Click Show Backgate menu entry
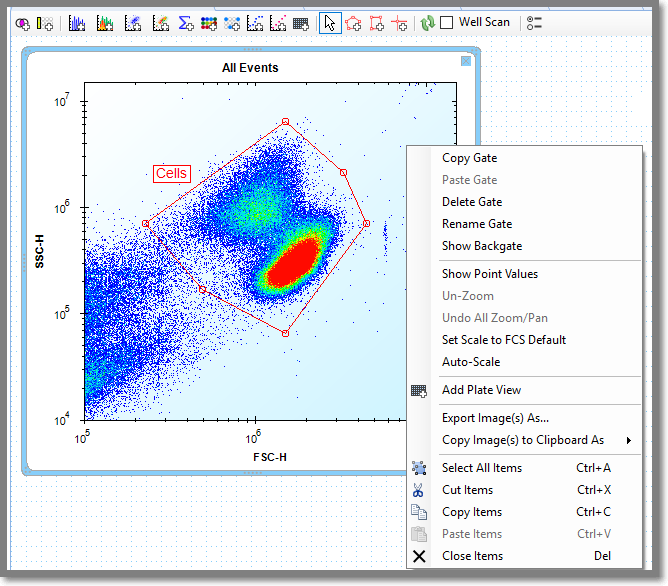668x586 pixels. coord(481,246)
